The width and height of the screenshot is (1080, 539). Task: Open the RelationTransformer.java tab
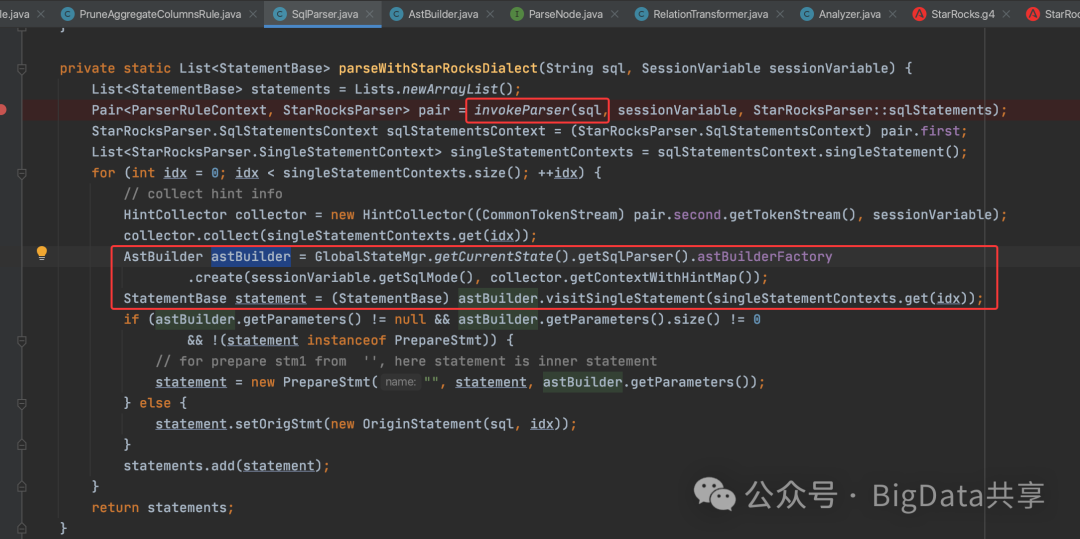pyautogui.click(x=709, y=13)
